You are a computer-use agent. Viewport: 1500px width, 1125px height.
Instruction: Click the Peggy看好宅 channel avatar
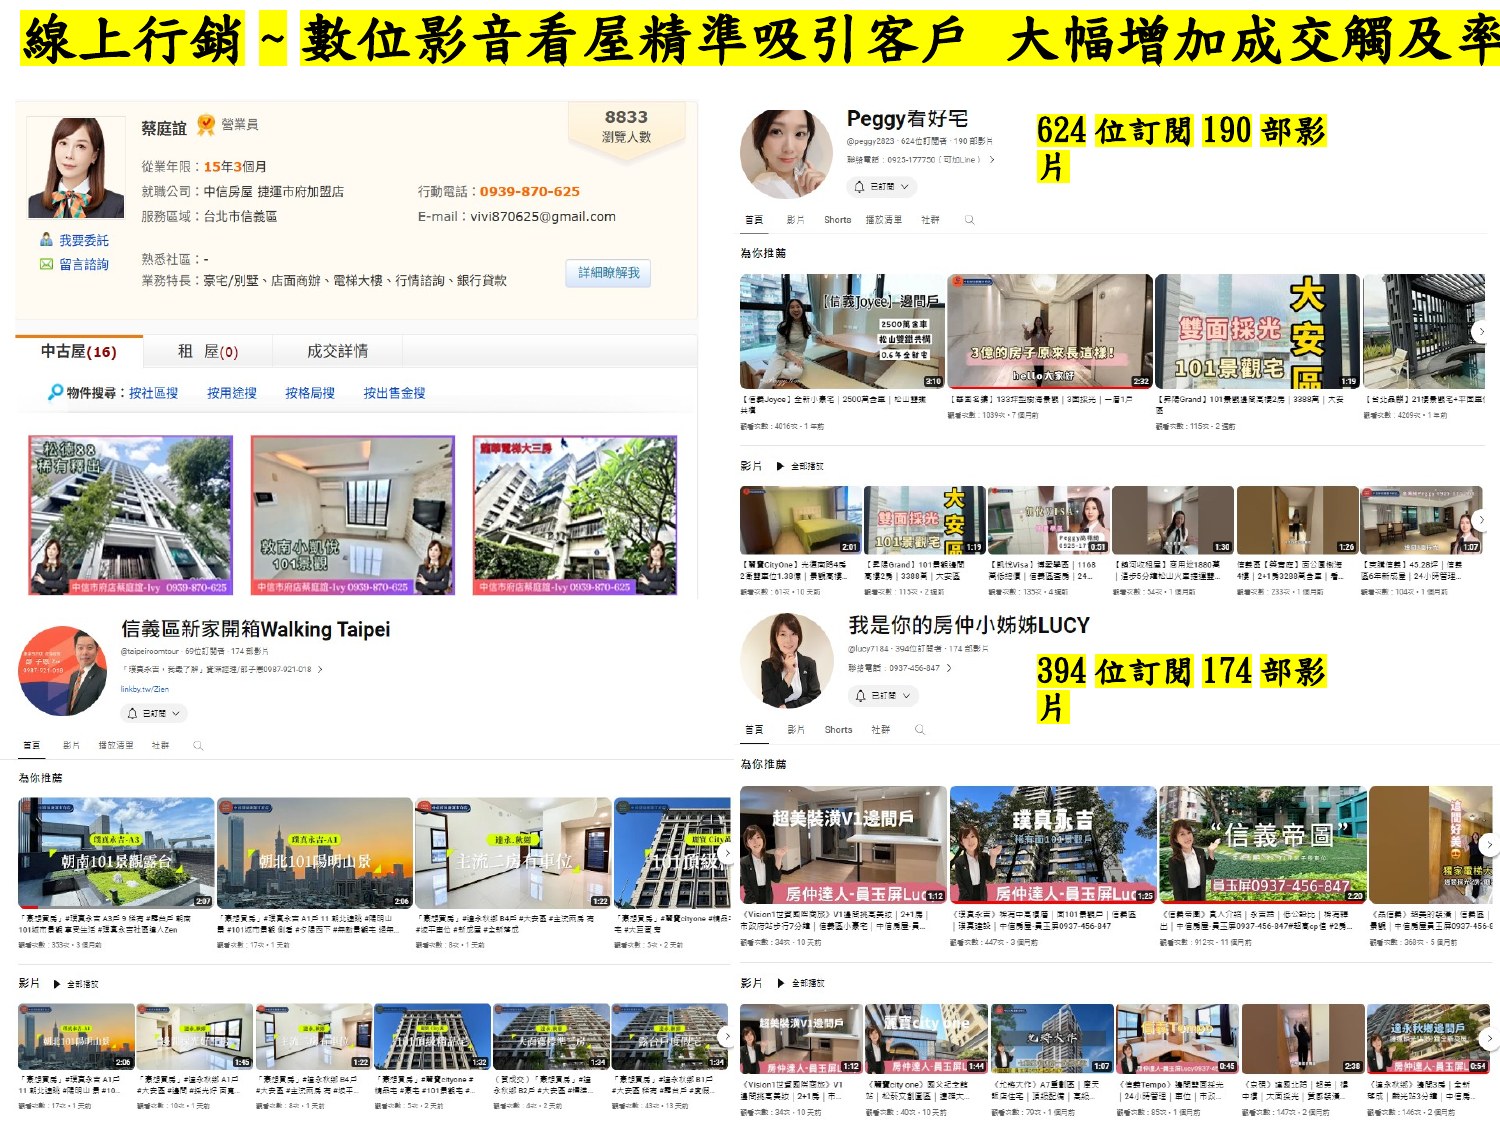point(786,155)
